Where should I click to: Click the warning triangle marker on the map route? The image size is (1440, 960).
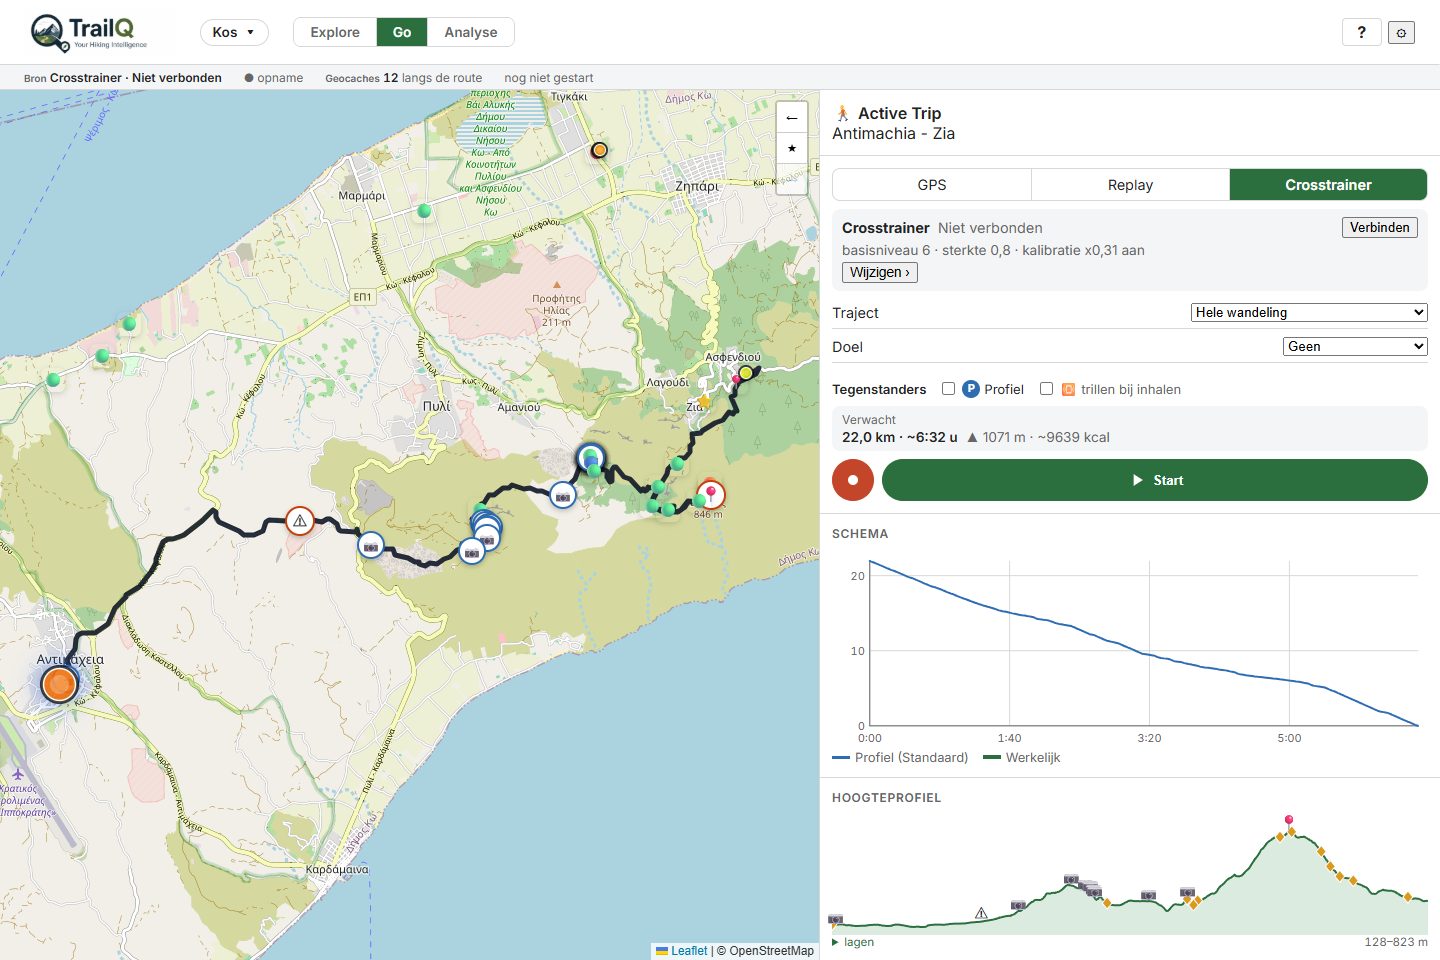[299, 521]
